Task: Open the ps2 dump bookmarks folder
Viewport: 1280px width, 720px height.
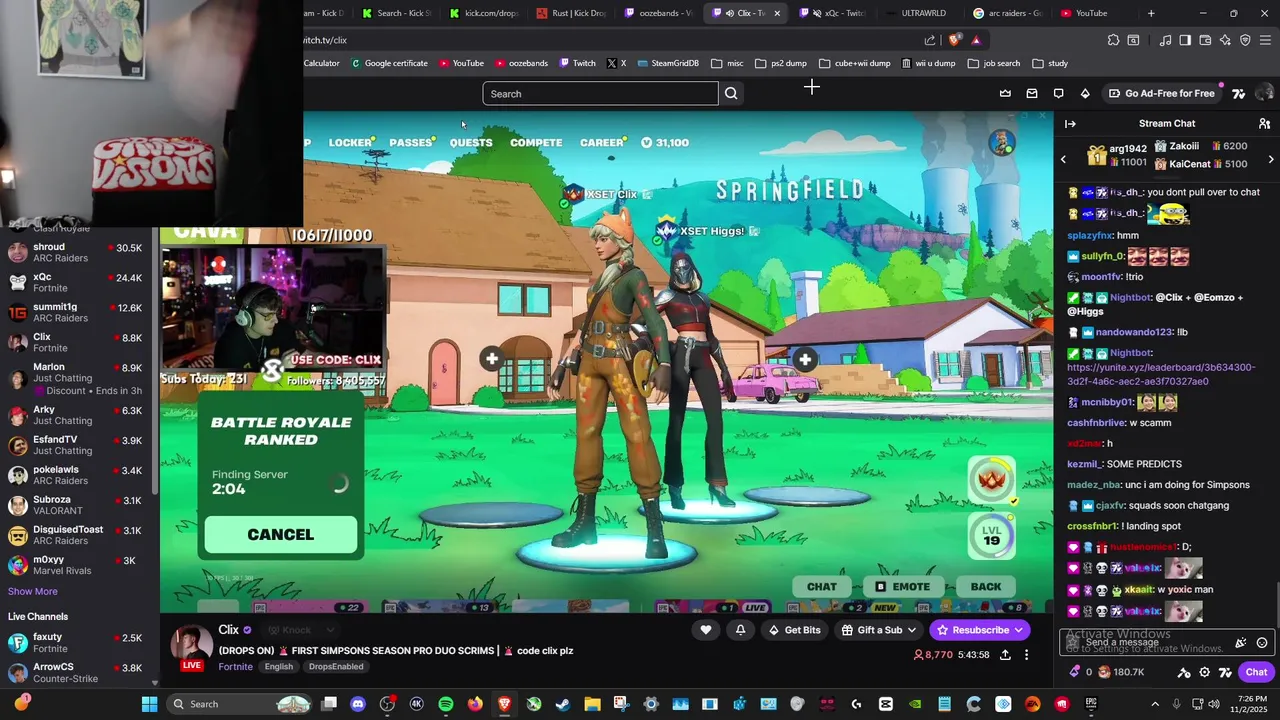Action: 781,63
